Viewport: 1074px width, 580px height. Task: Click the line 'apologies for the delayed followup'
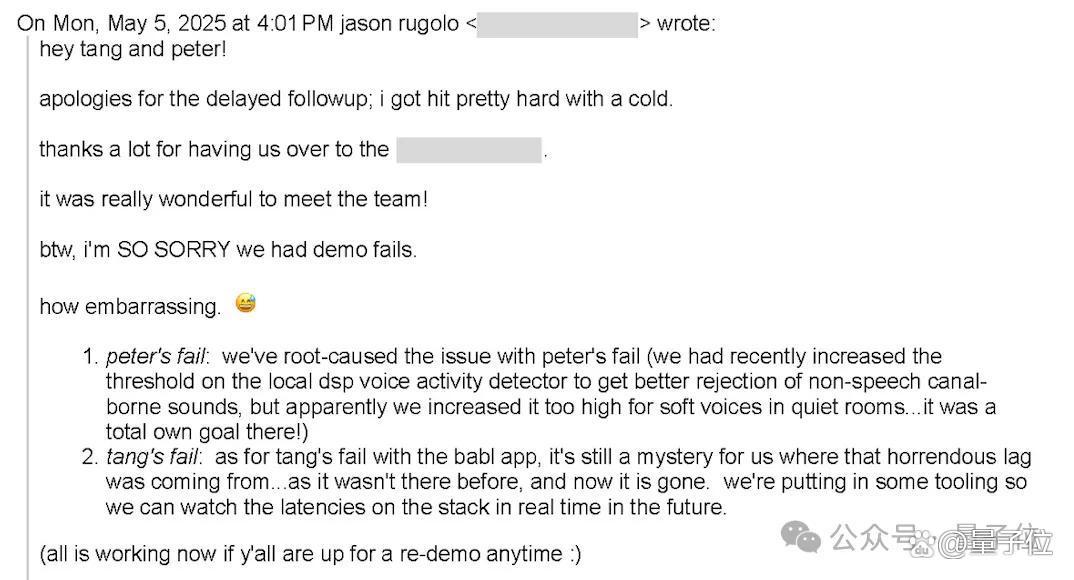[356, 99]
